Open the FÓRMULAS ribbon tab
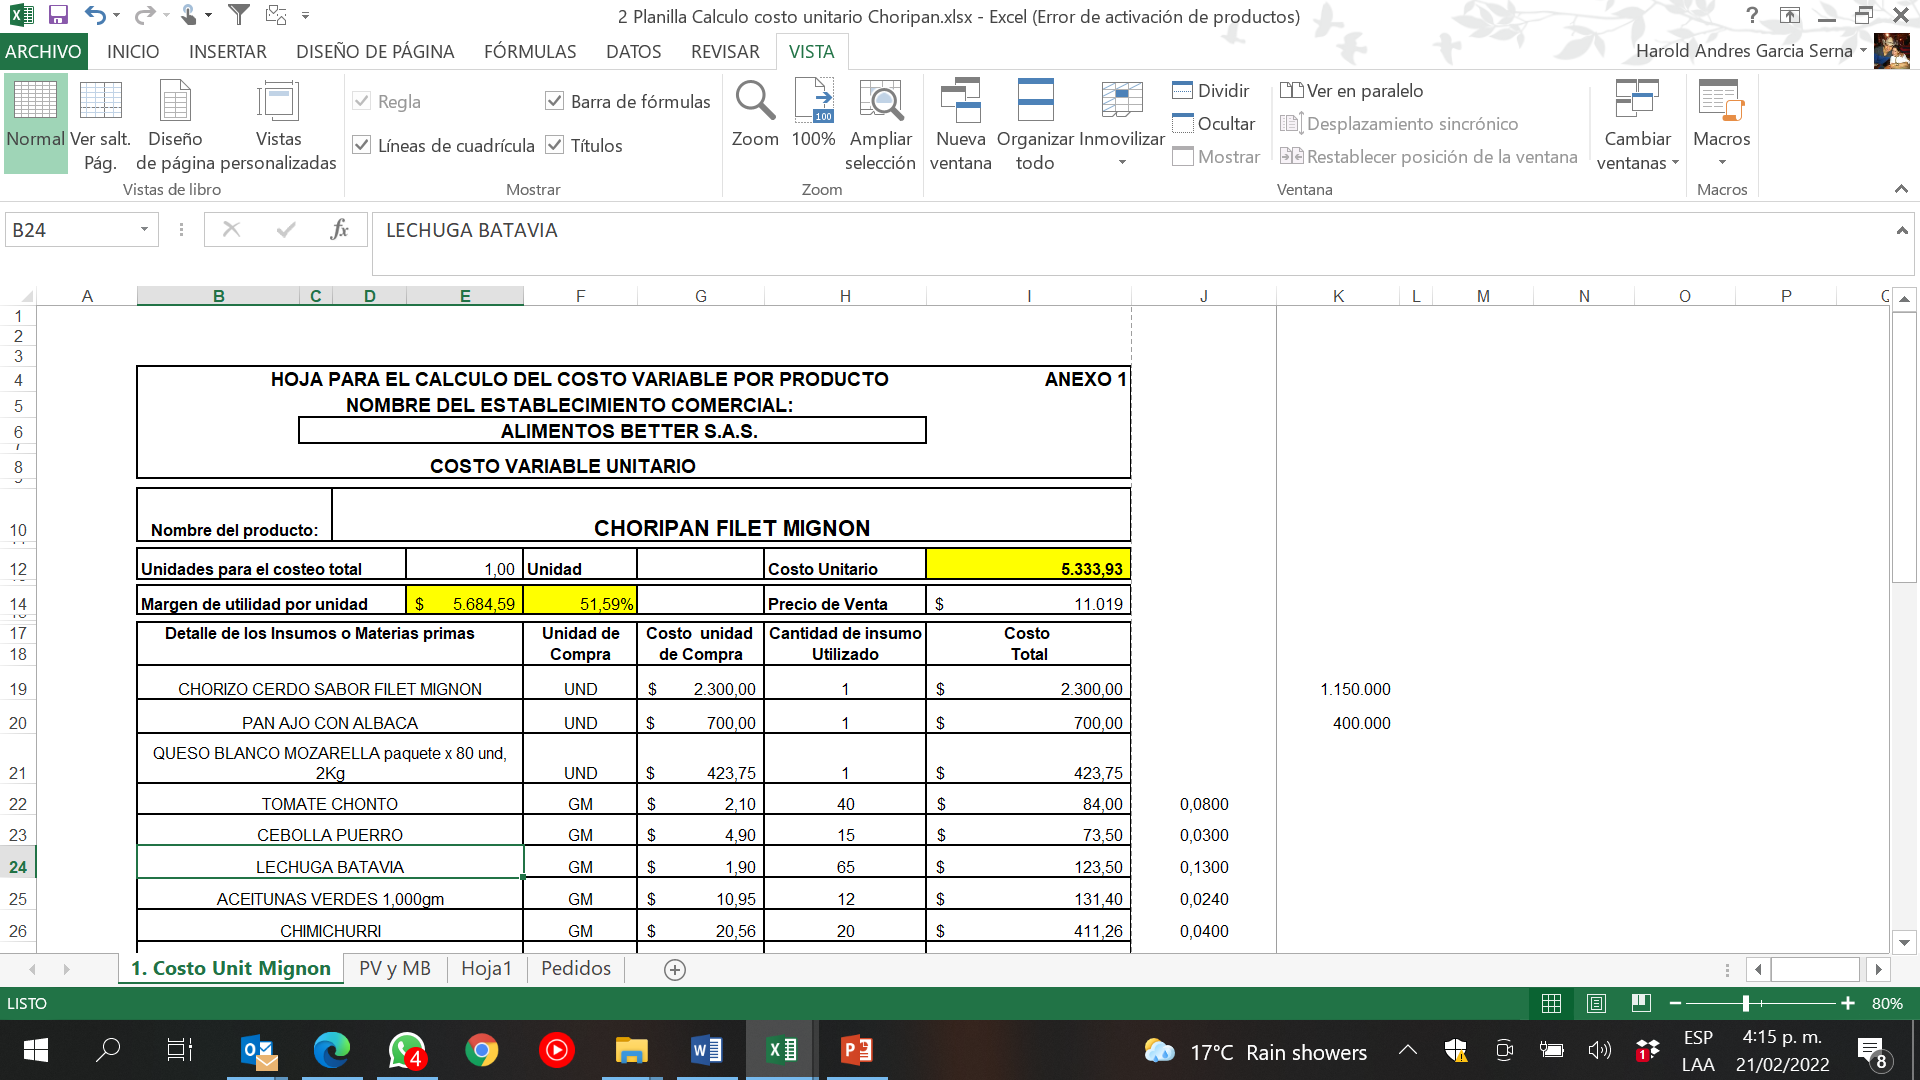Viewport: 1920px width, 1080px height. [x=530, y=51]
